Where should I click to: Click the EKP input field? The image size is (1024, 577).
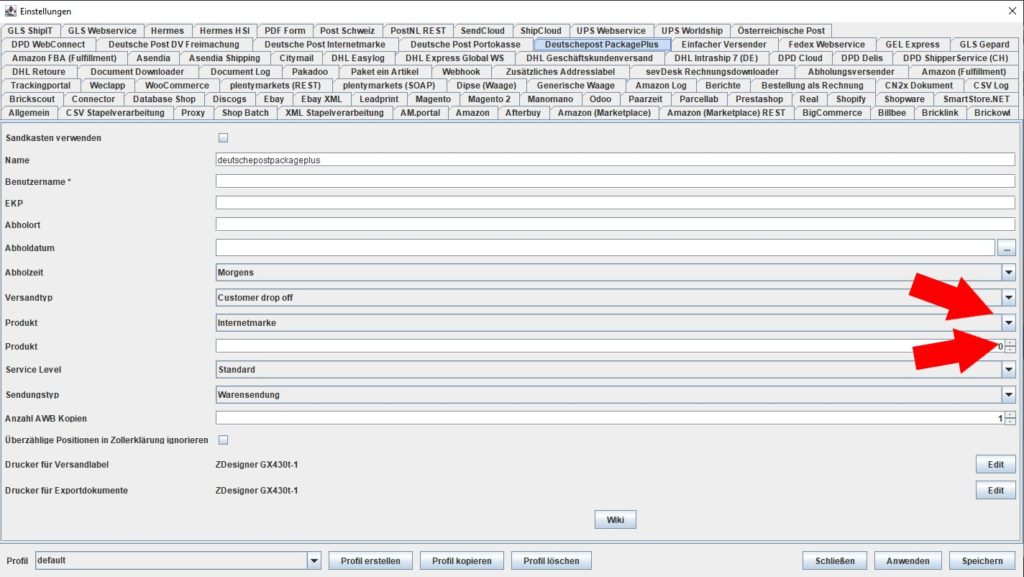pos(615,203)
